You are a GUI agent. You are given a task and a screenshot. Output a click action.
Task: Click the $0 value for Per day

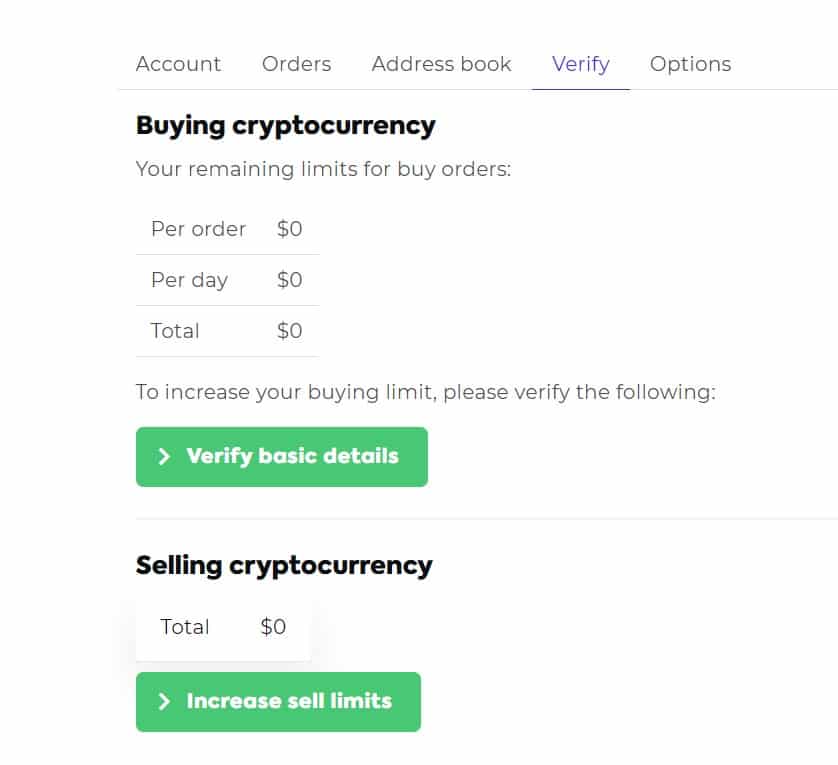click(x=289, y=280)
